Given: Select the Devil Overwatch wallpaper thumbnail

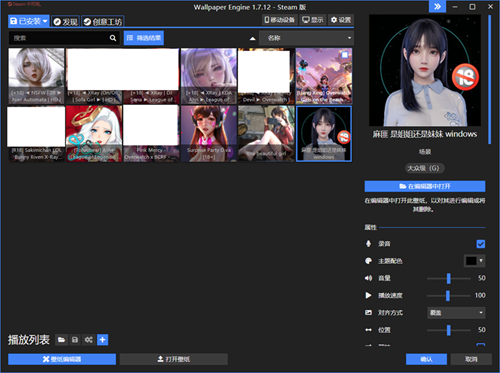Looking at the screenshot, I should pyautogui.click(x=266, y=76).
